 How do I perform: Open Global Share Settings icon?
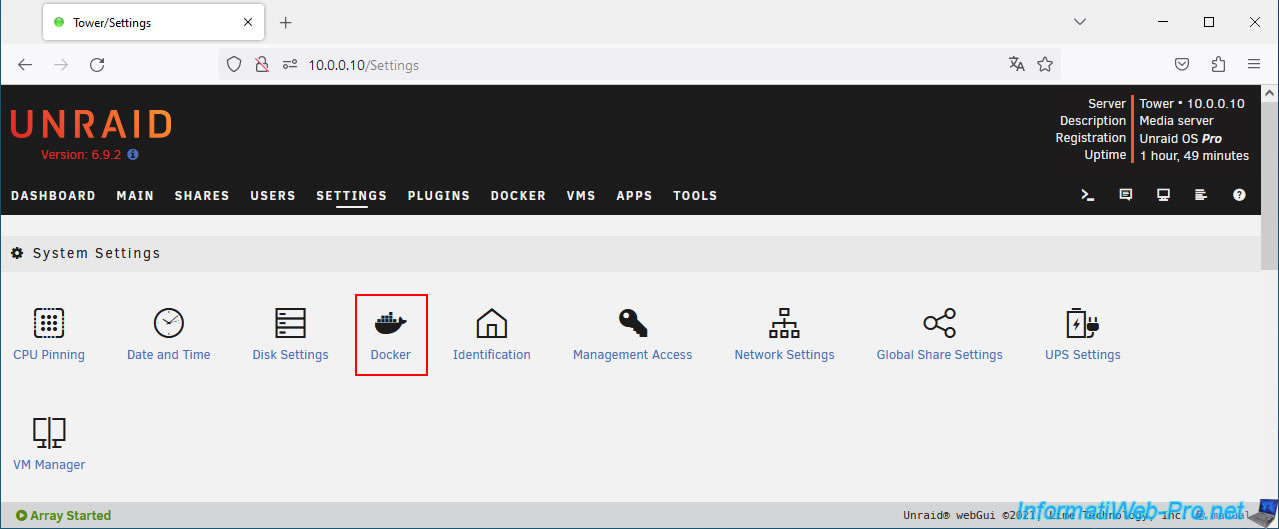[x=939, y=323]
